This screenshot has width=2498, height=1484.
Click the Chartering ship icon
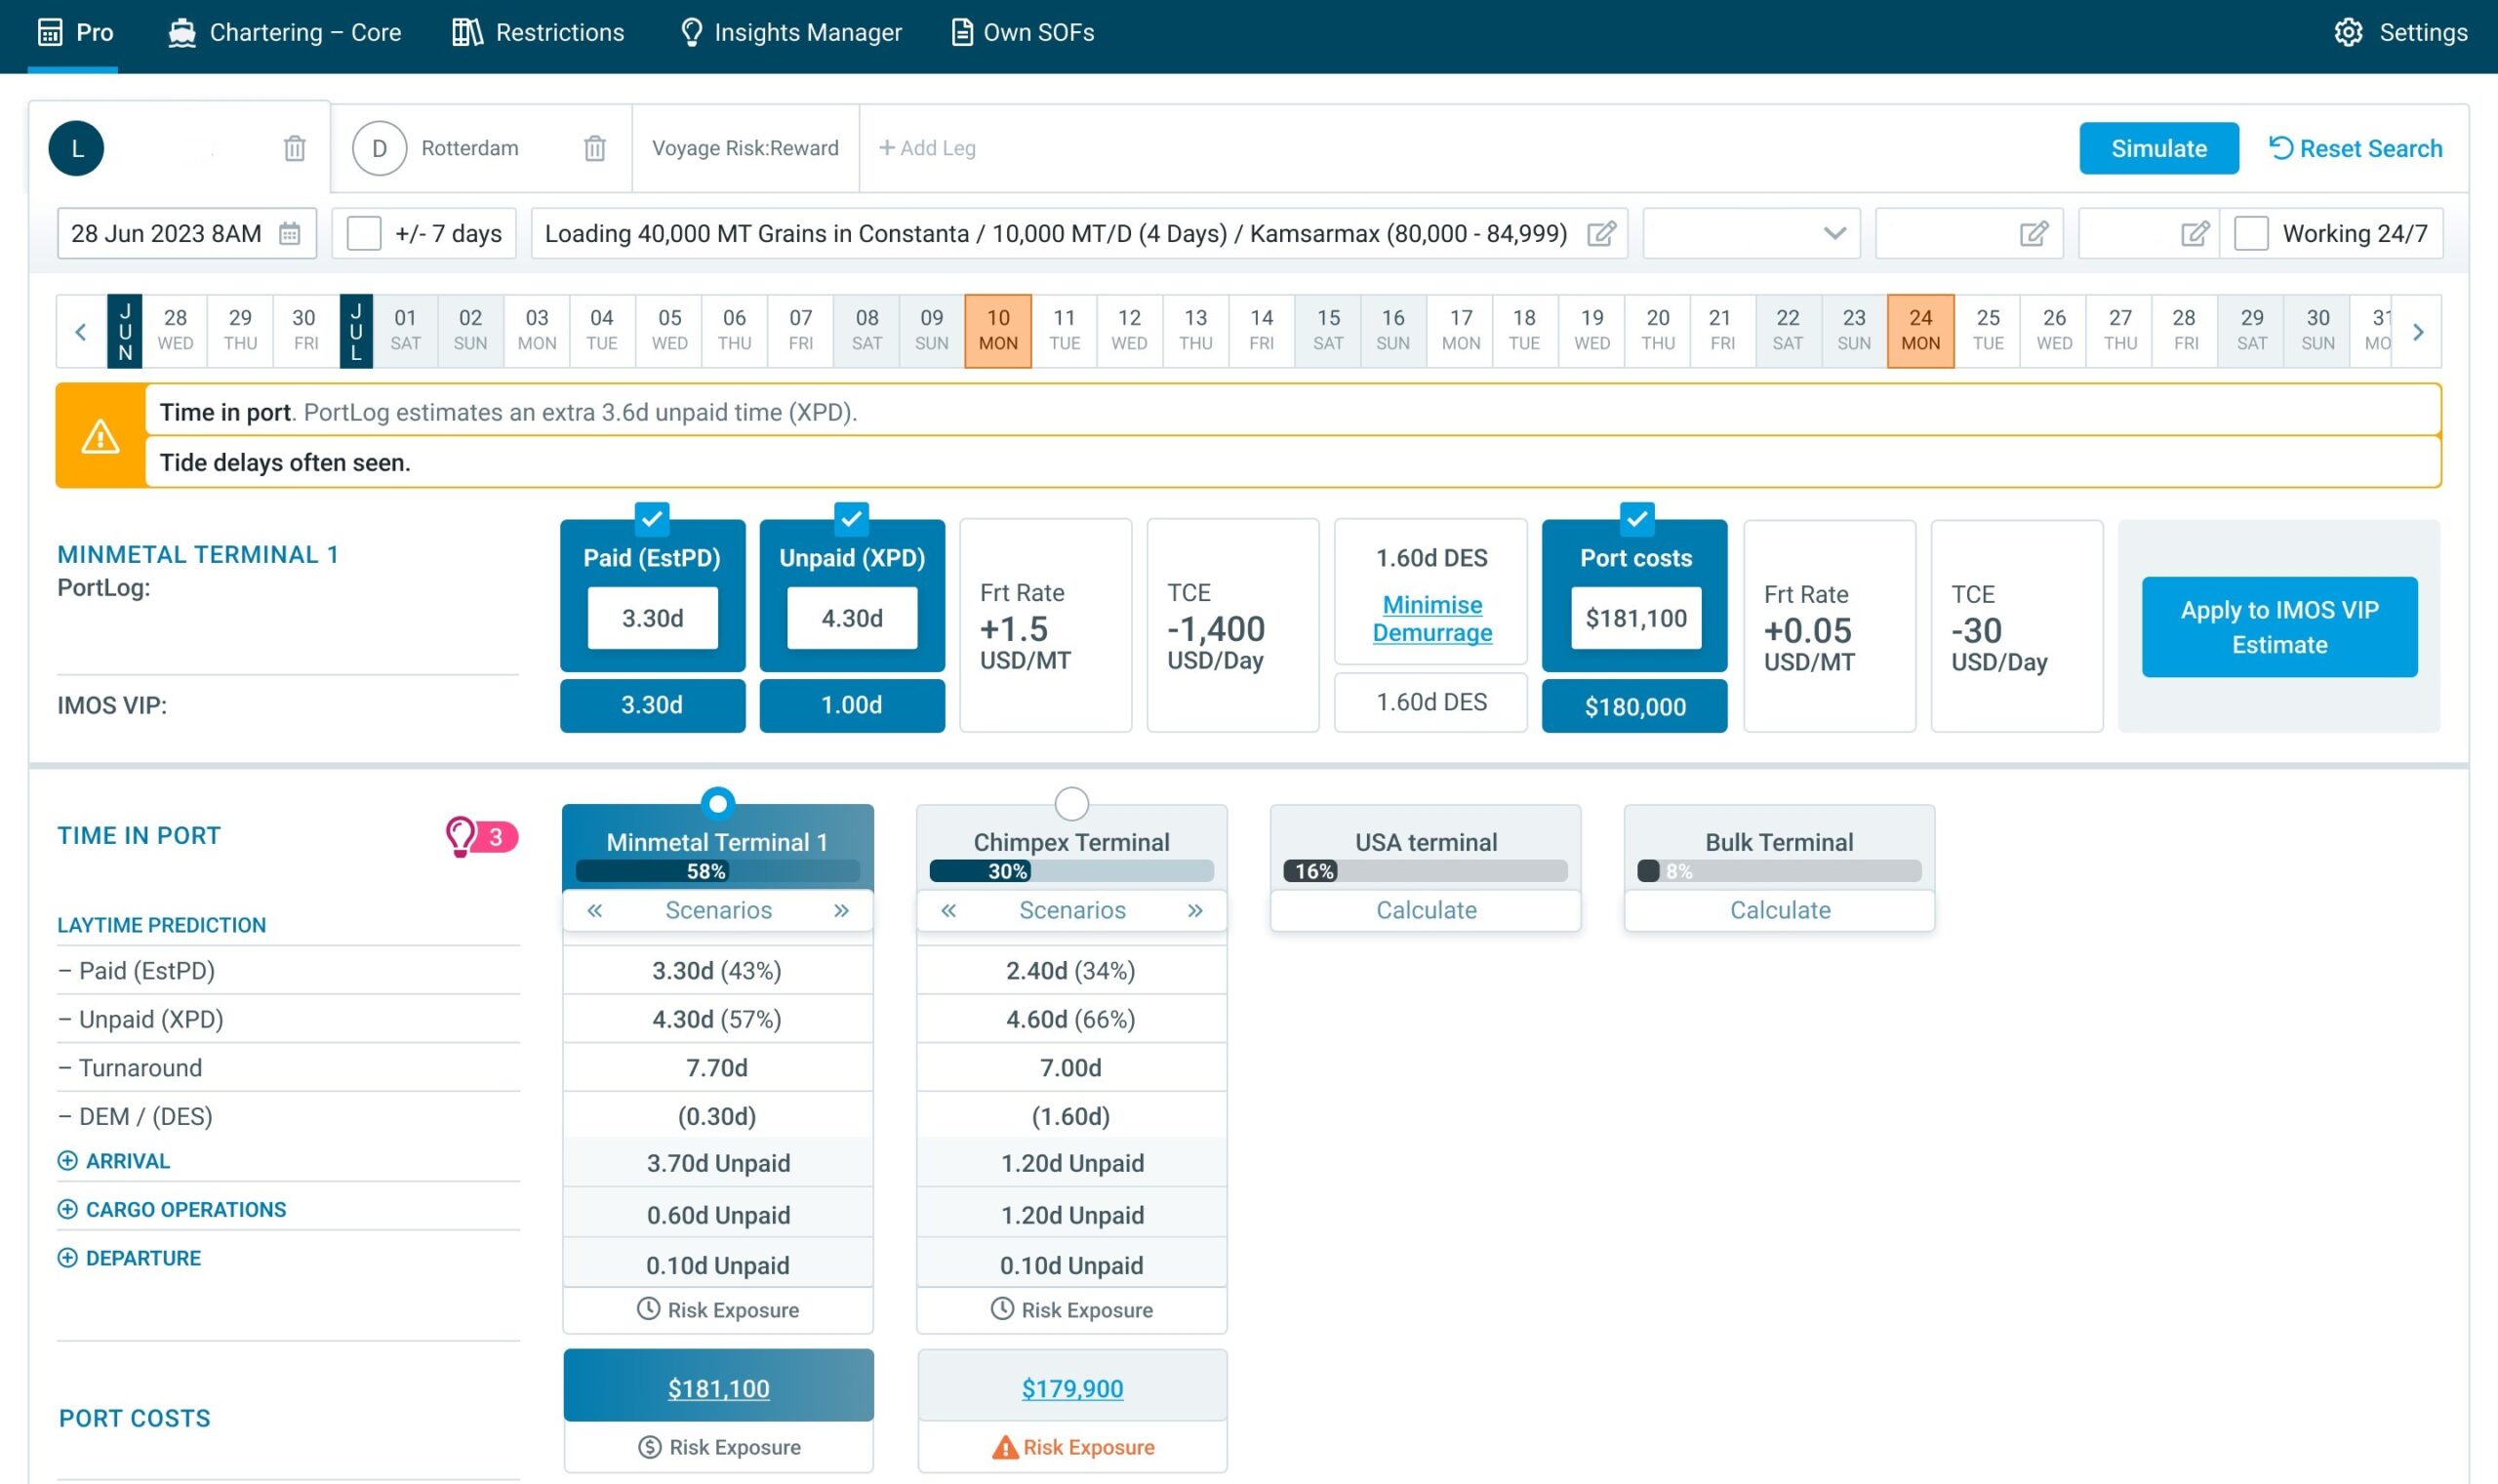[x=182, y=32]
